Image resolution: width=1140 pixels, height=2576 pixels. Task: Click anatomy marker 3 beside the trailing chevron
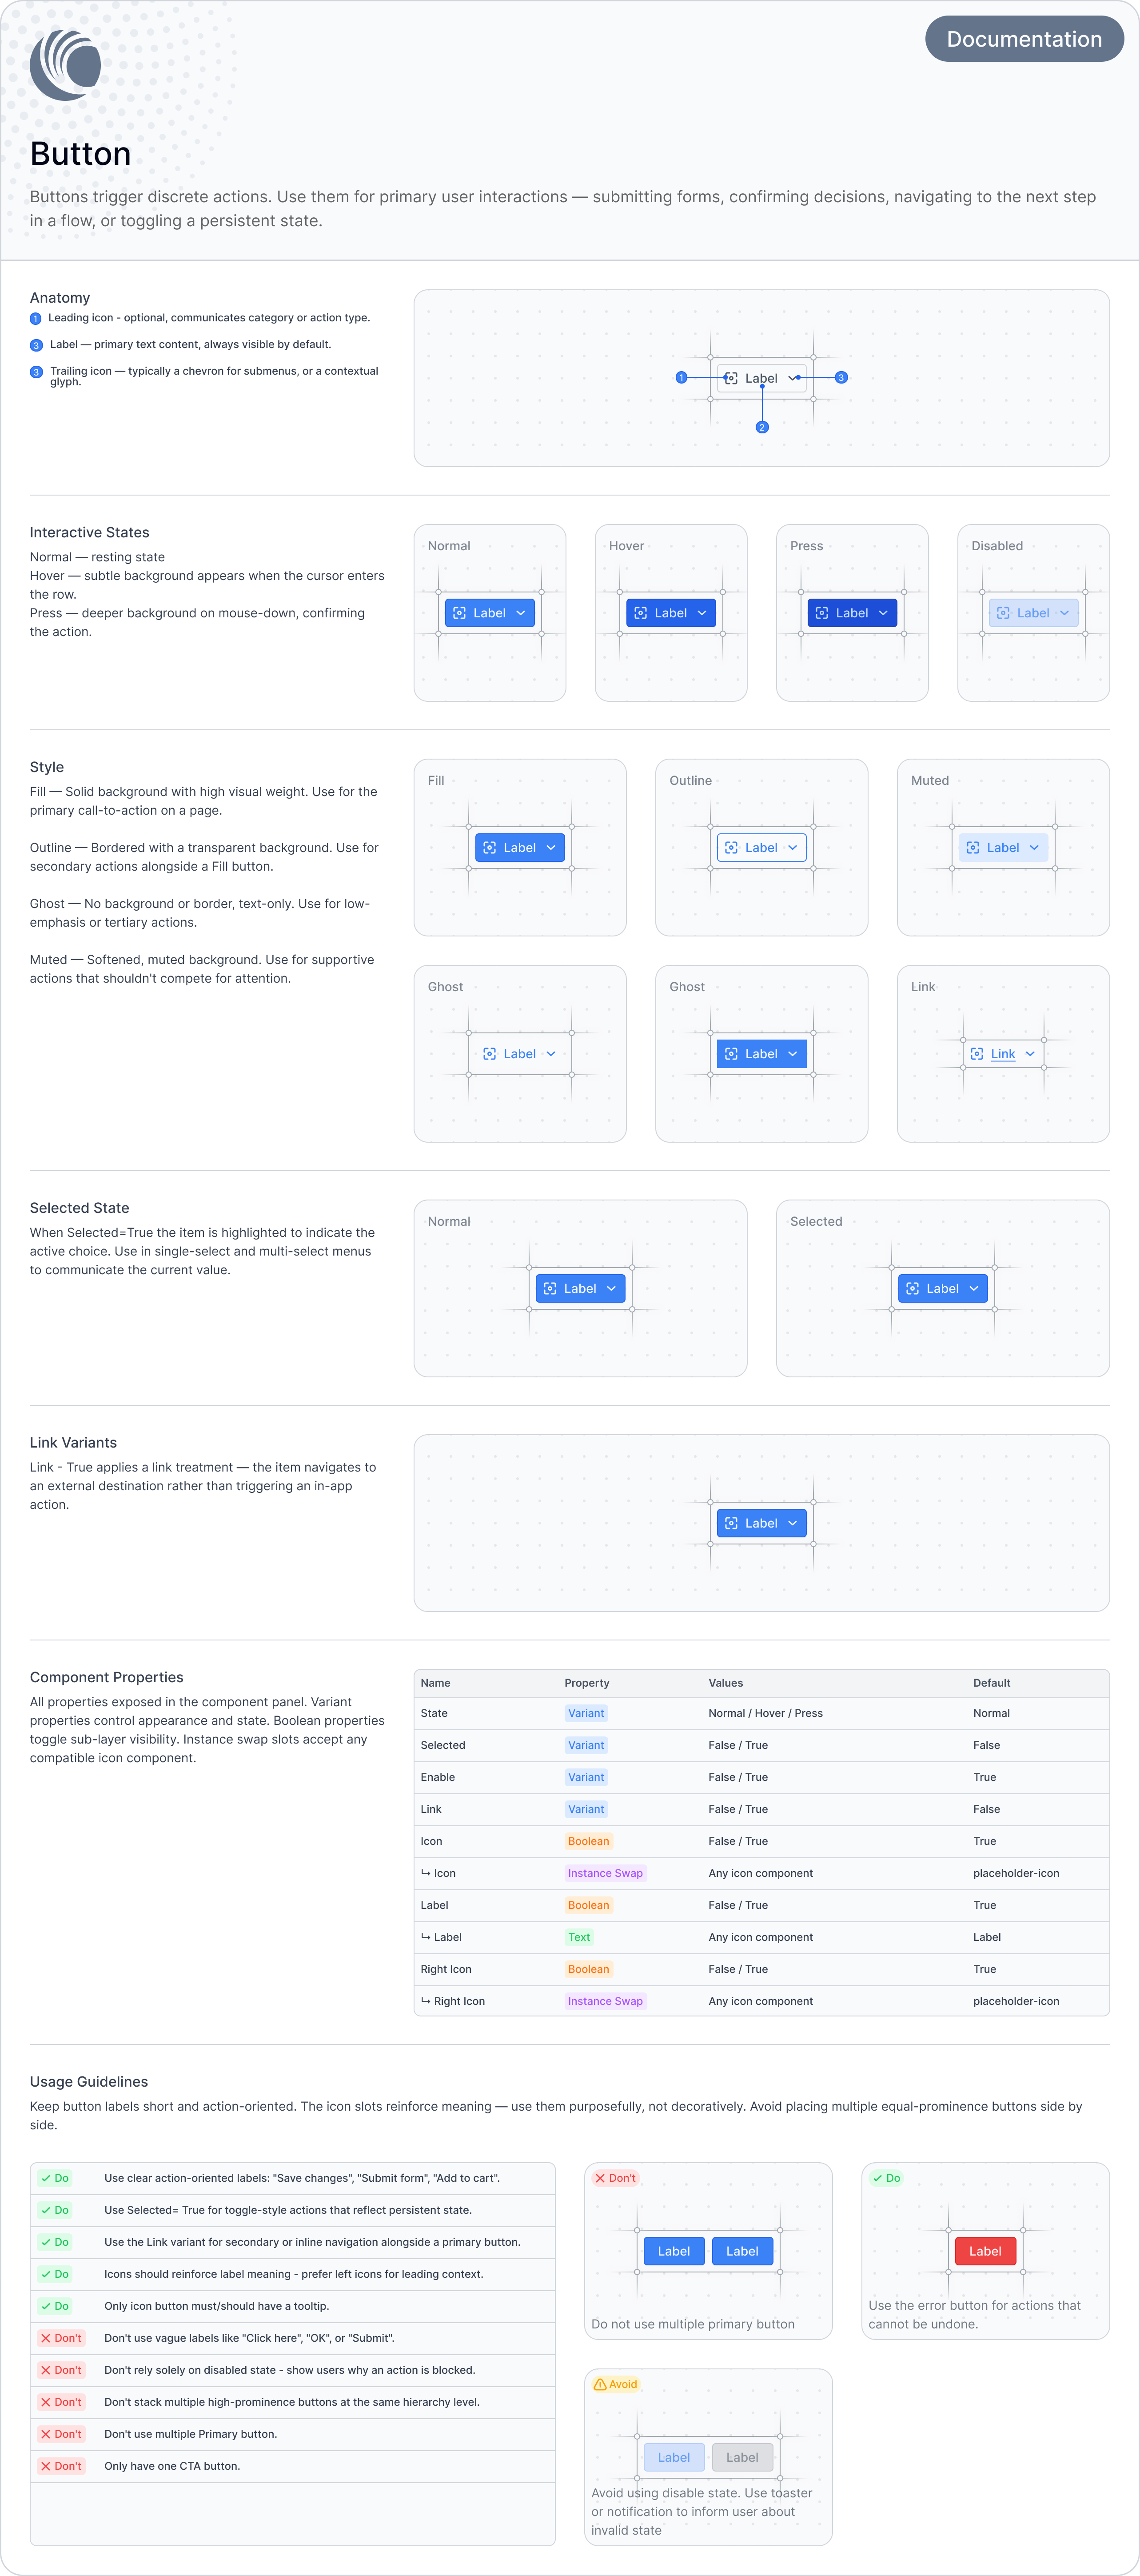(842, 378)
